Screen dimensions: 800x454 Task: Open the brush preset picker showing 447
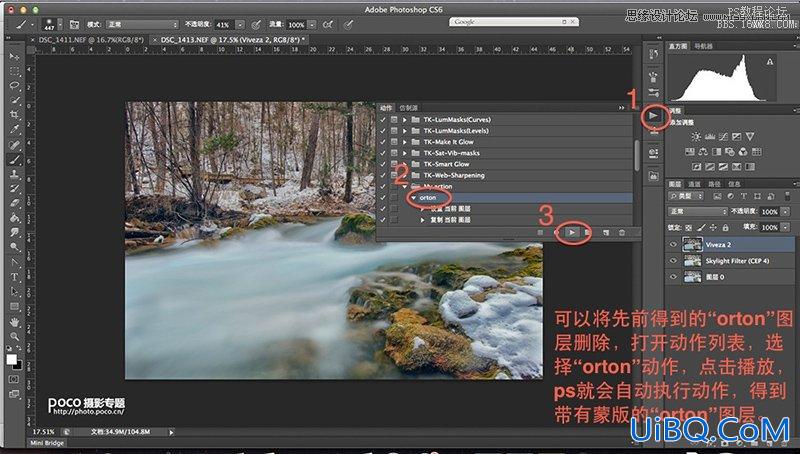(53, 24)
